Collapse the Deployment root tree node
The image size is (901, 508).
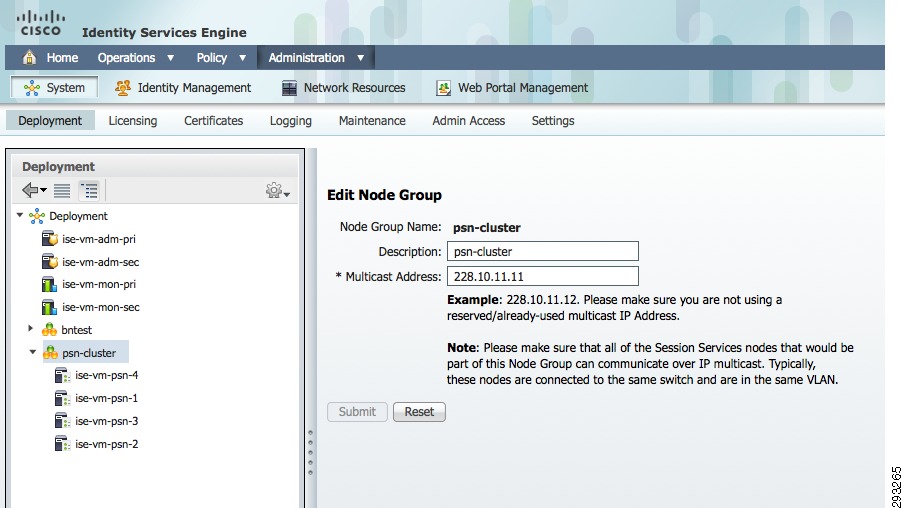click(x=20, y=215)
